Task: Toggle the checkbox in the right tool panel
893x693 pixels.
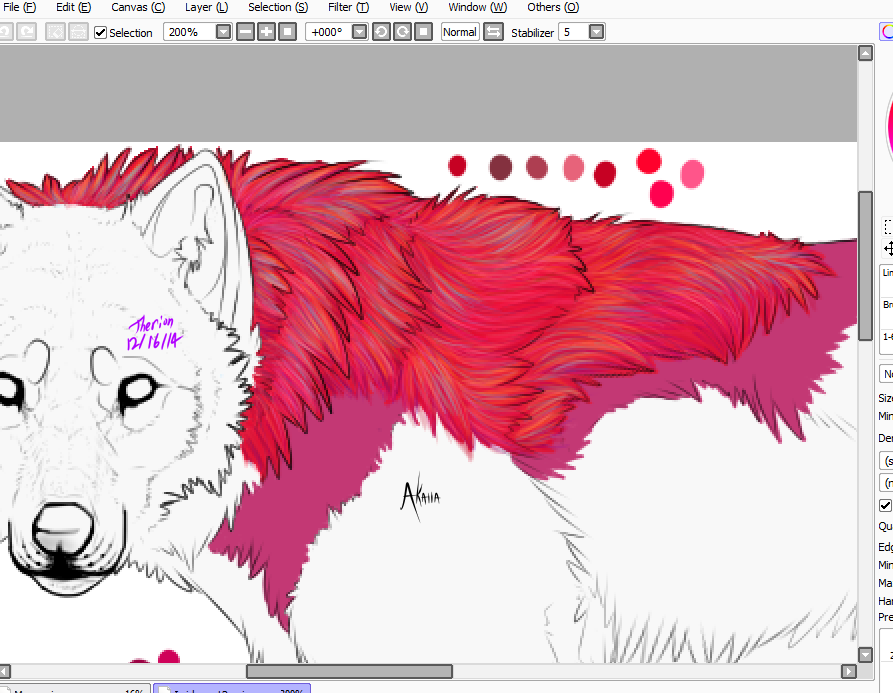Action: 885,506
